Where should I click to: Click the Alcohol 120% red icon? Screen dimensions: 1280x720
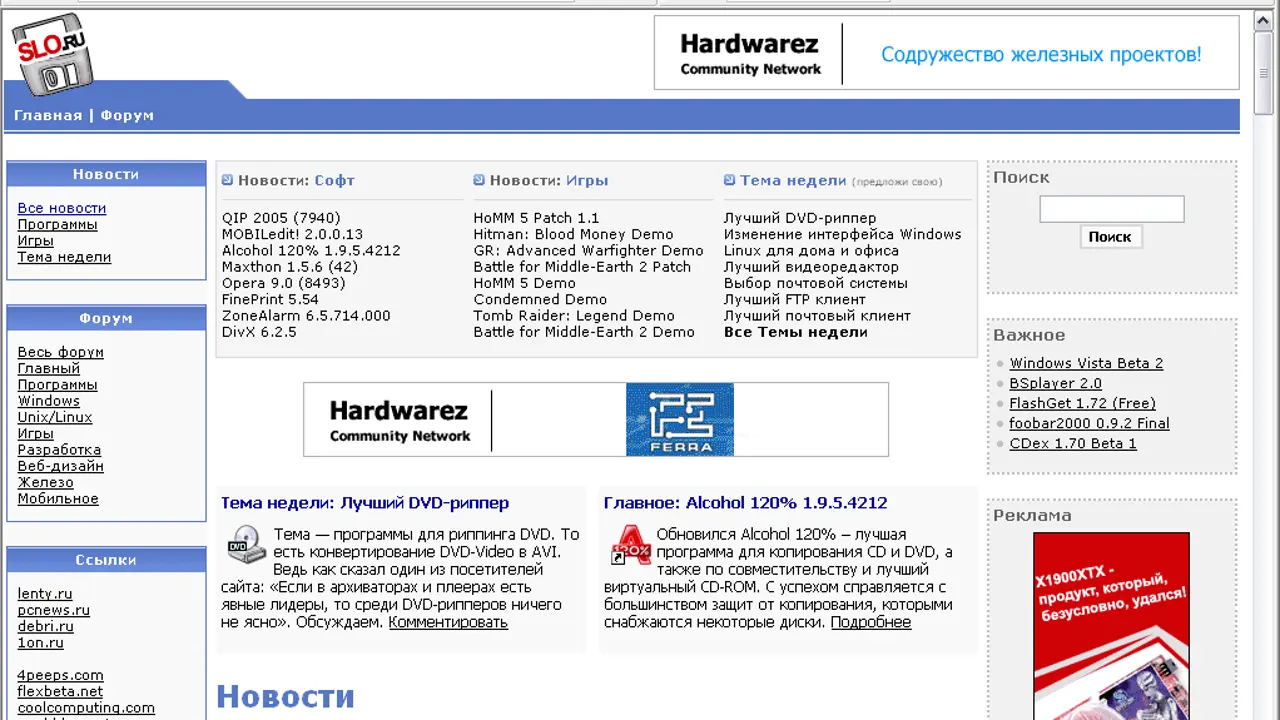[x=630, y=544]
